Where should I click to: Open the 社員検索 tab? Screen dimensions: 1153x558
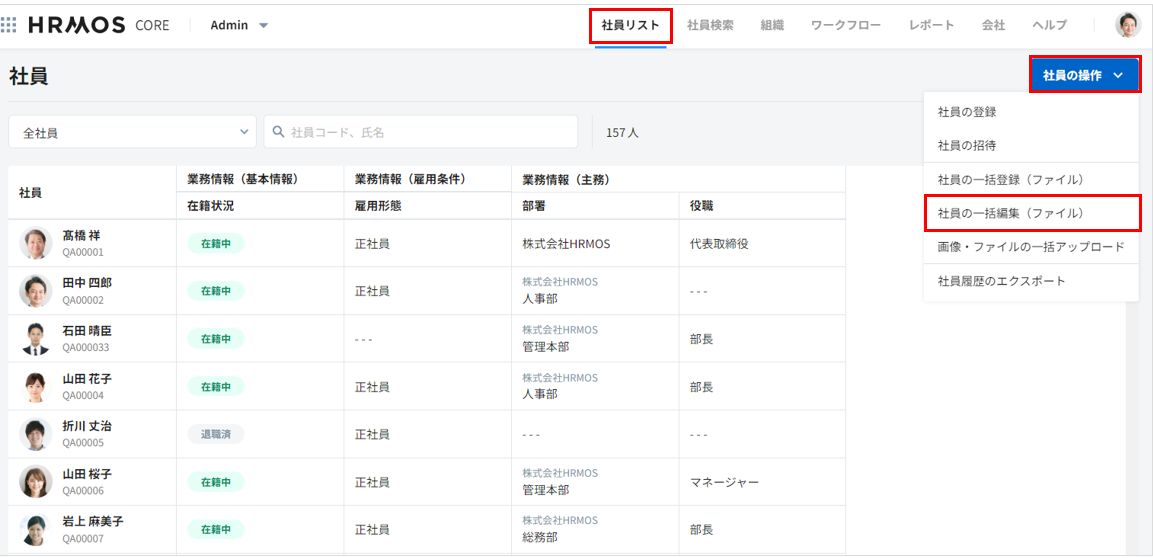click(x=710, y=25)
